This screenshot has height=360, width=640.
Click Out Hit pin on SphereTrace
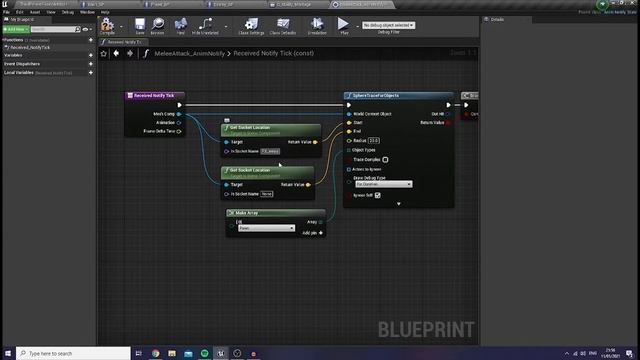(x=448, y=114)
